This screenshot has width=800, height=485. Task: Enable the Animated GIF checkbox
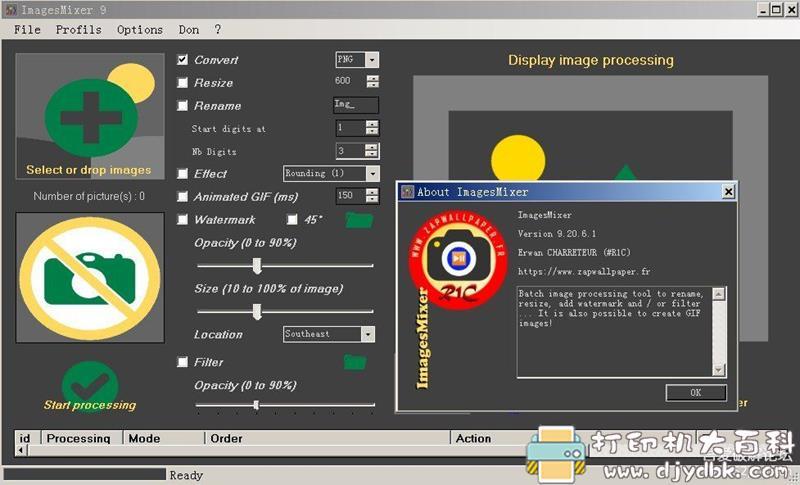click(x=182, y=196)
